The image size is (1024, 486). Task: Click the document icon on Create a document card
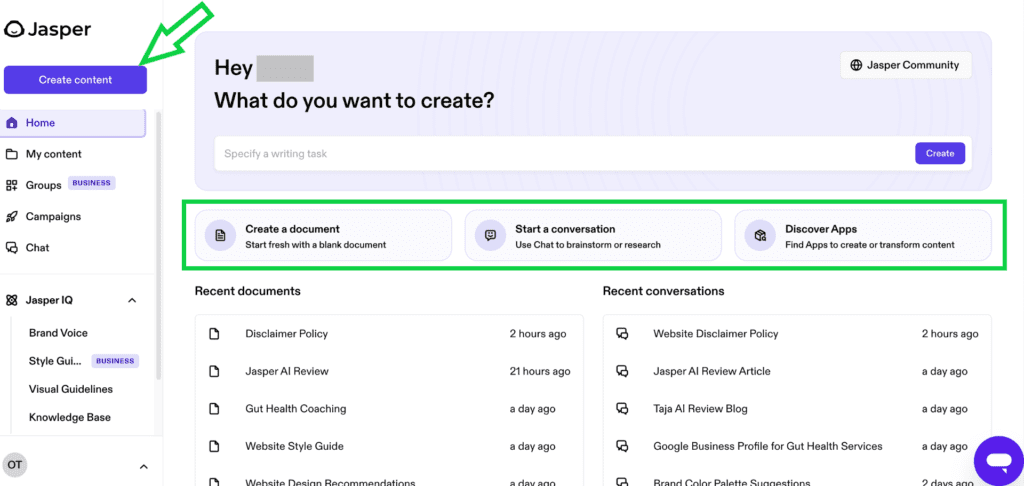click(x=221, y=236)
